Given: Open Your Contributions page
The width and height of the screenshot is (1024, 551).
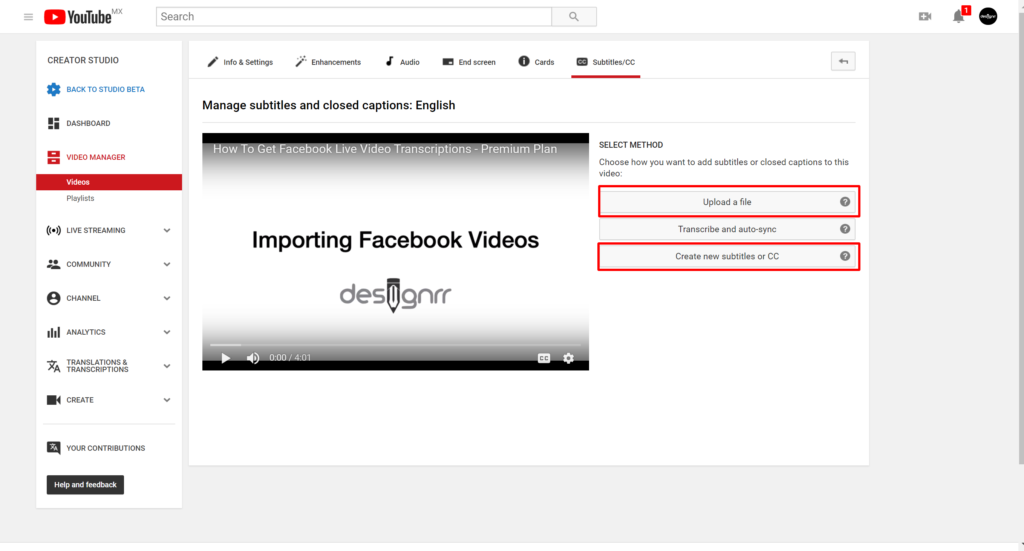Looking at the screenshot, I should coord(105,448).
